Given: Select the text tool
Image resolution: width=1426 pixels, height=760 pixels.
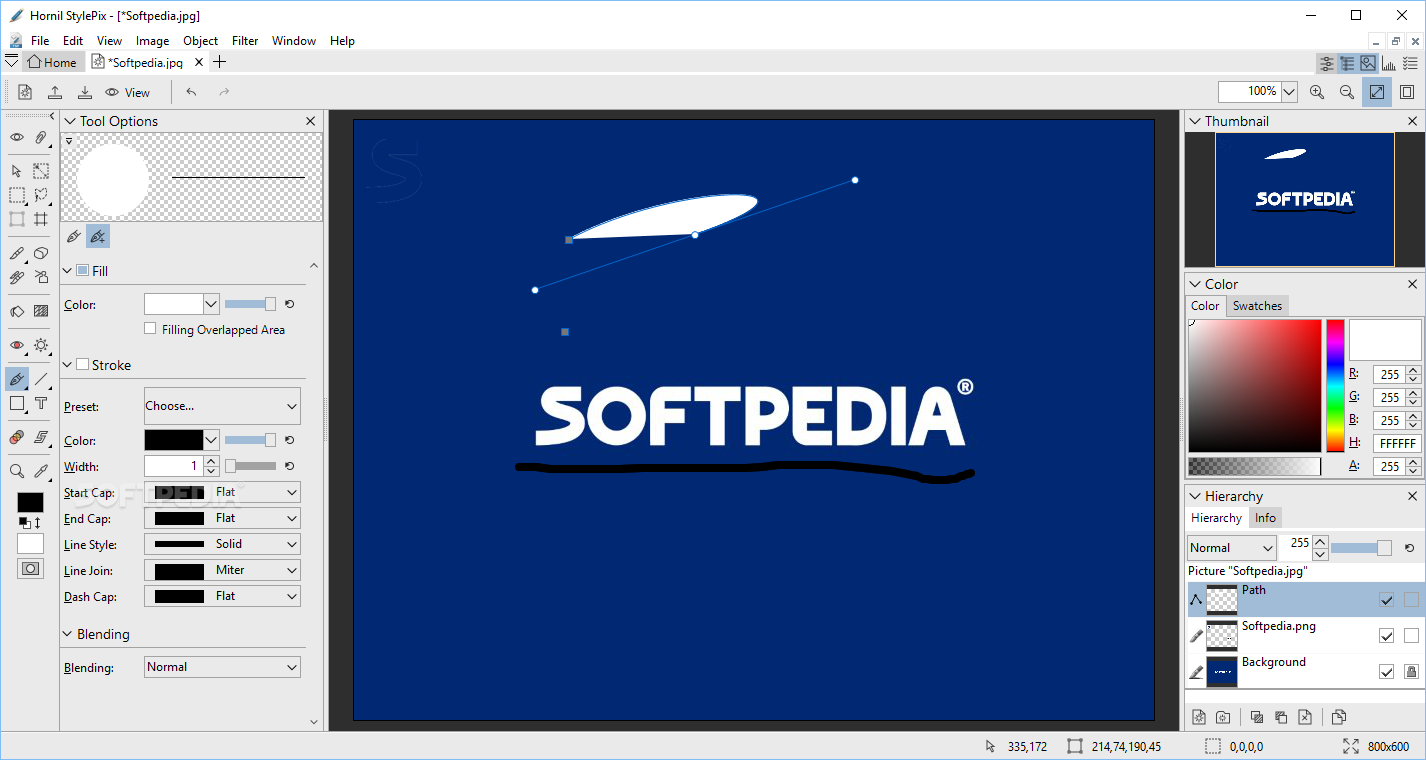Looking at the screenshot, I should point(41,403).
